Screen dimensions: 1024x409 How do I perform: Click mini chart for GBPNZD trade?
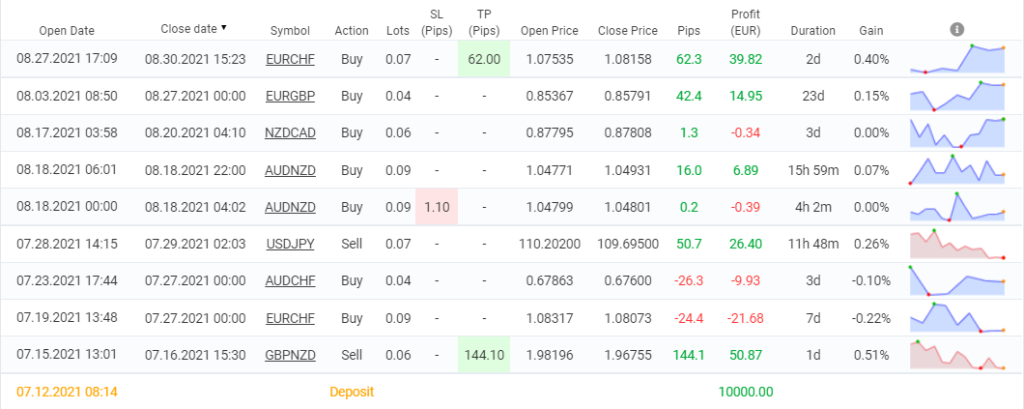pos(957,355)
